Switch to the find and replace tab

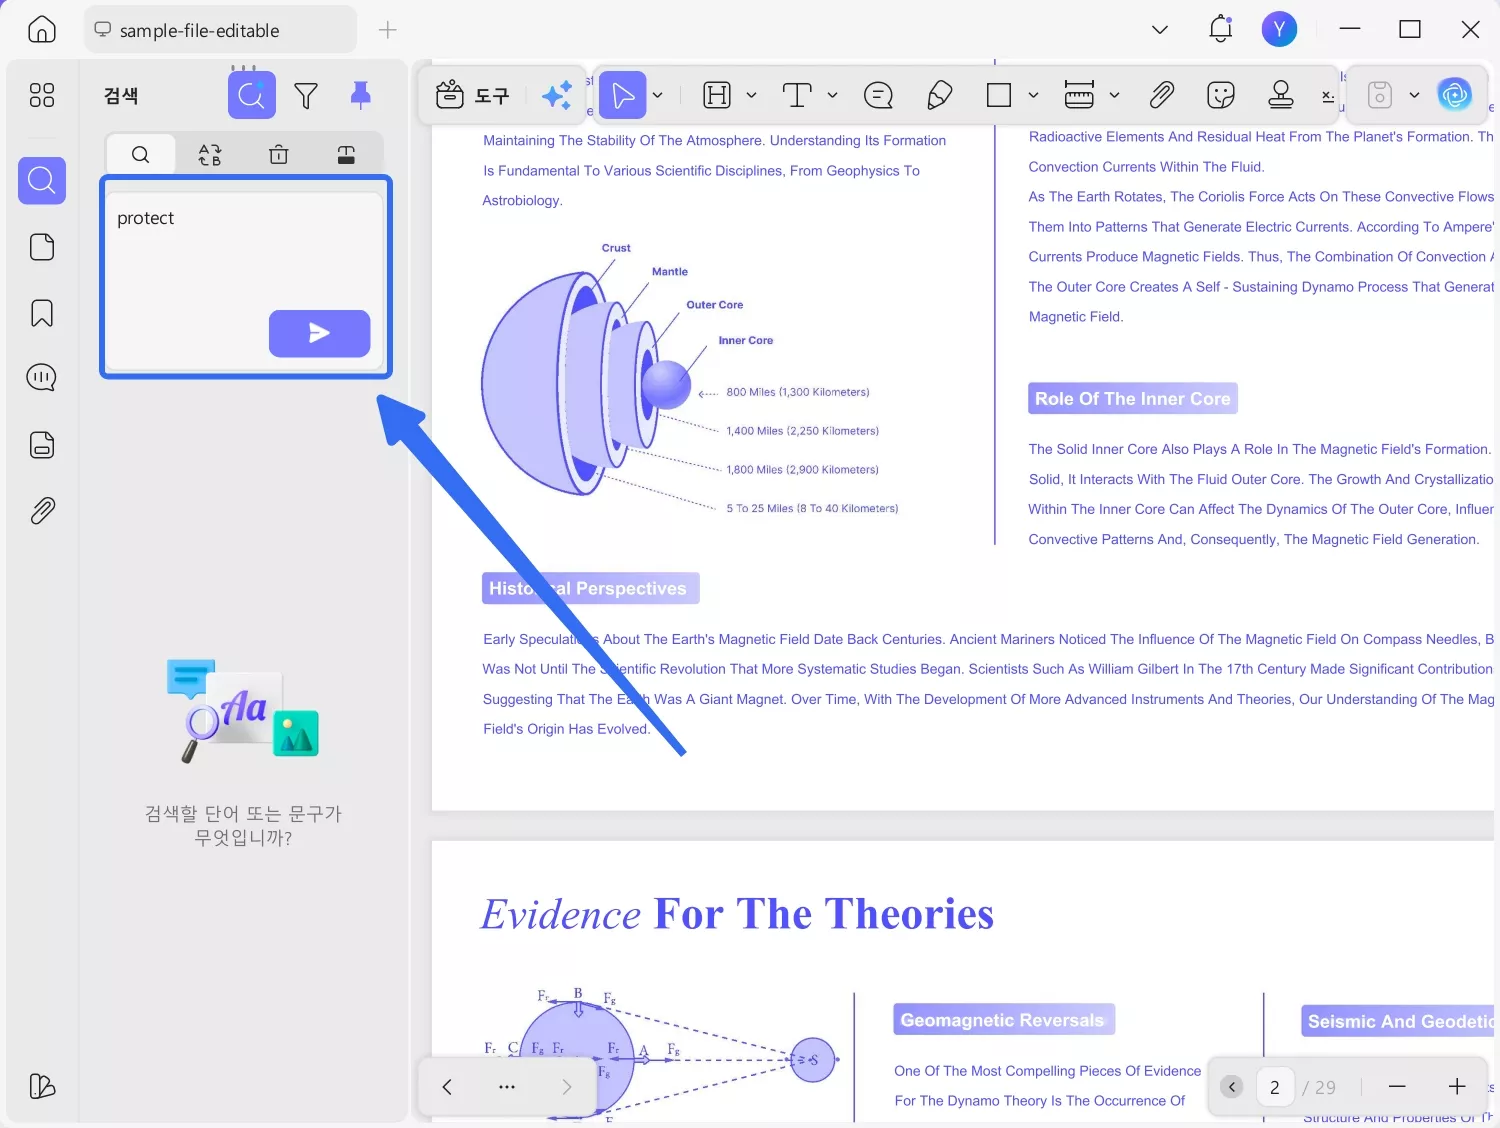[x=210, y=154]
